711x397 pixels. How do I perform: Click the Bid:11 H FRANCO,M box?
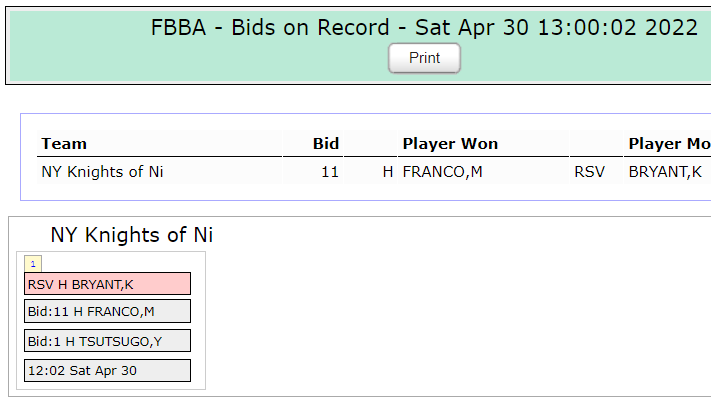[x=107, y=311]
